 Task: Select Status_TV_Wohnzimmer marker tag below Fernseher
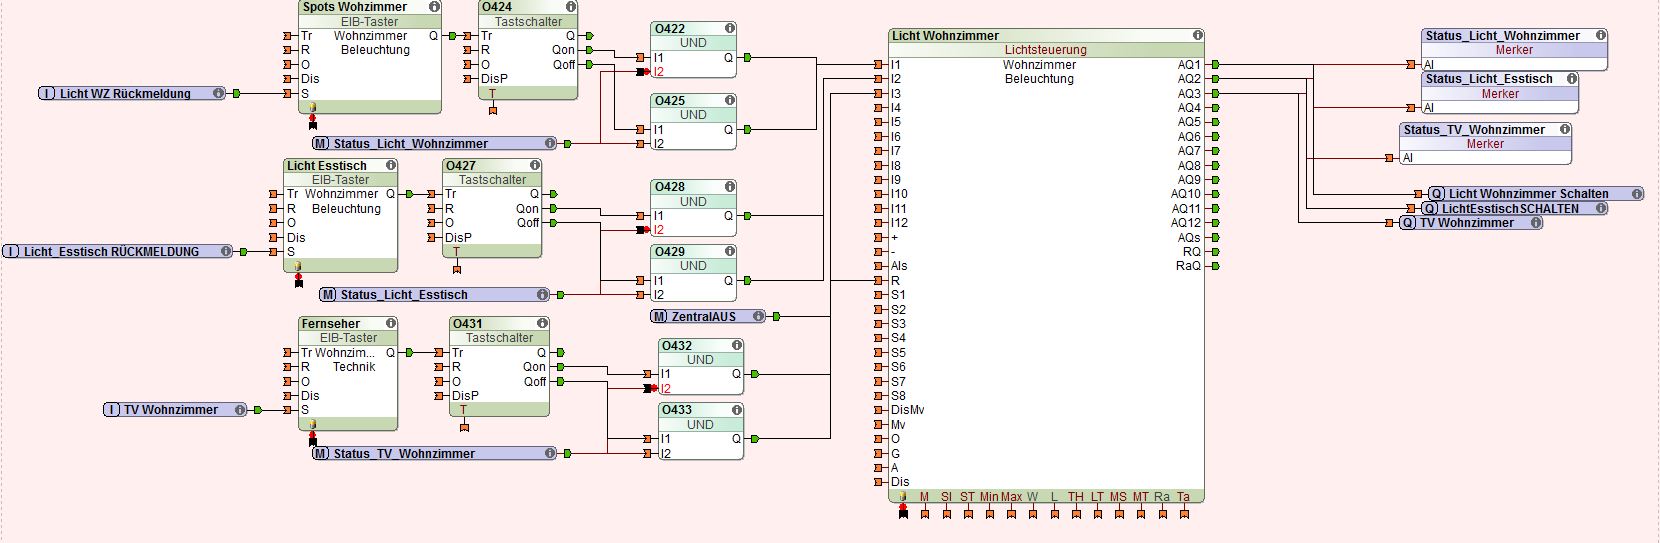coord(435,454)
